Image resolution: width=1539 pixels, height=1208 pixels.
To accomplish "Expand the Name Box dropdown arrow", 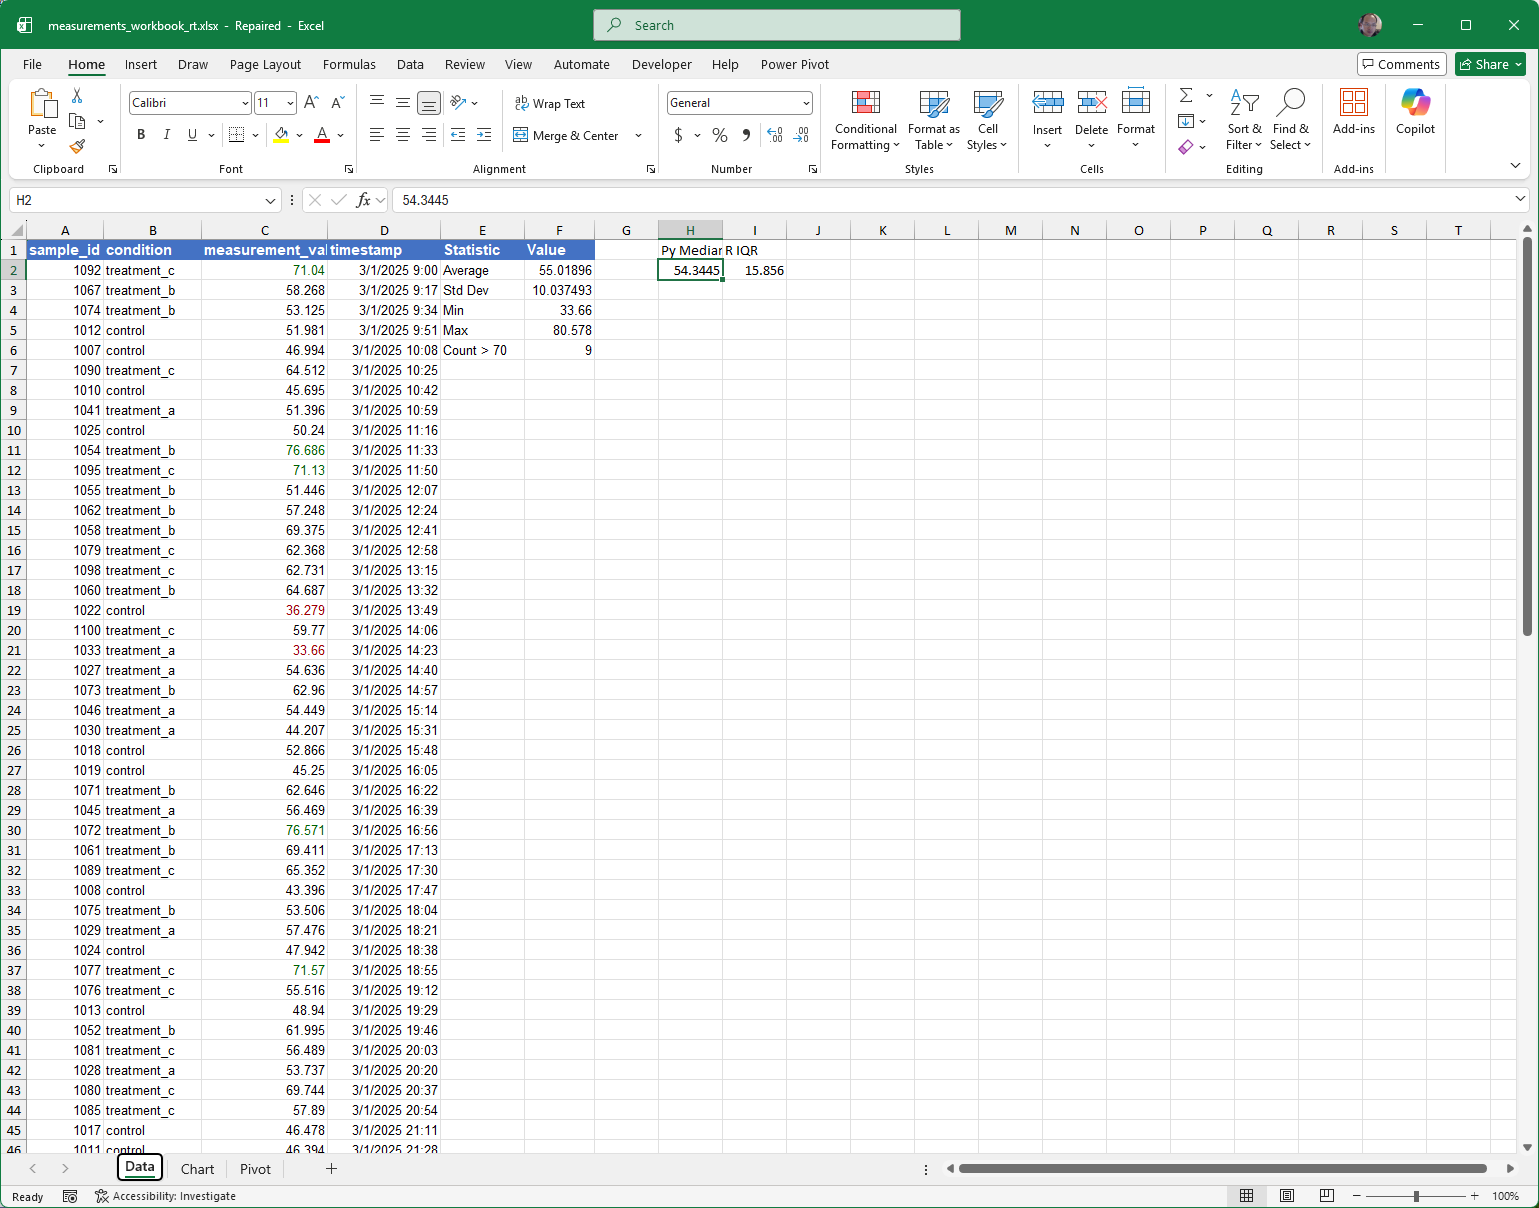I will pos(270,200).
